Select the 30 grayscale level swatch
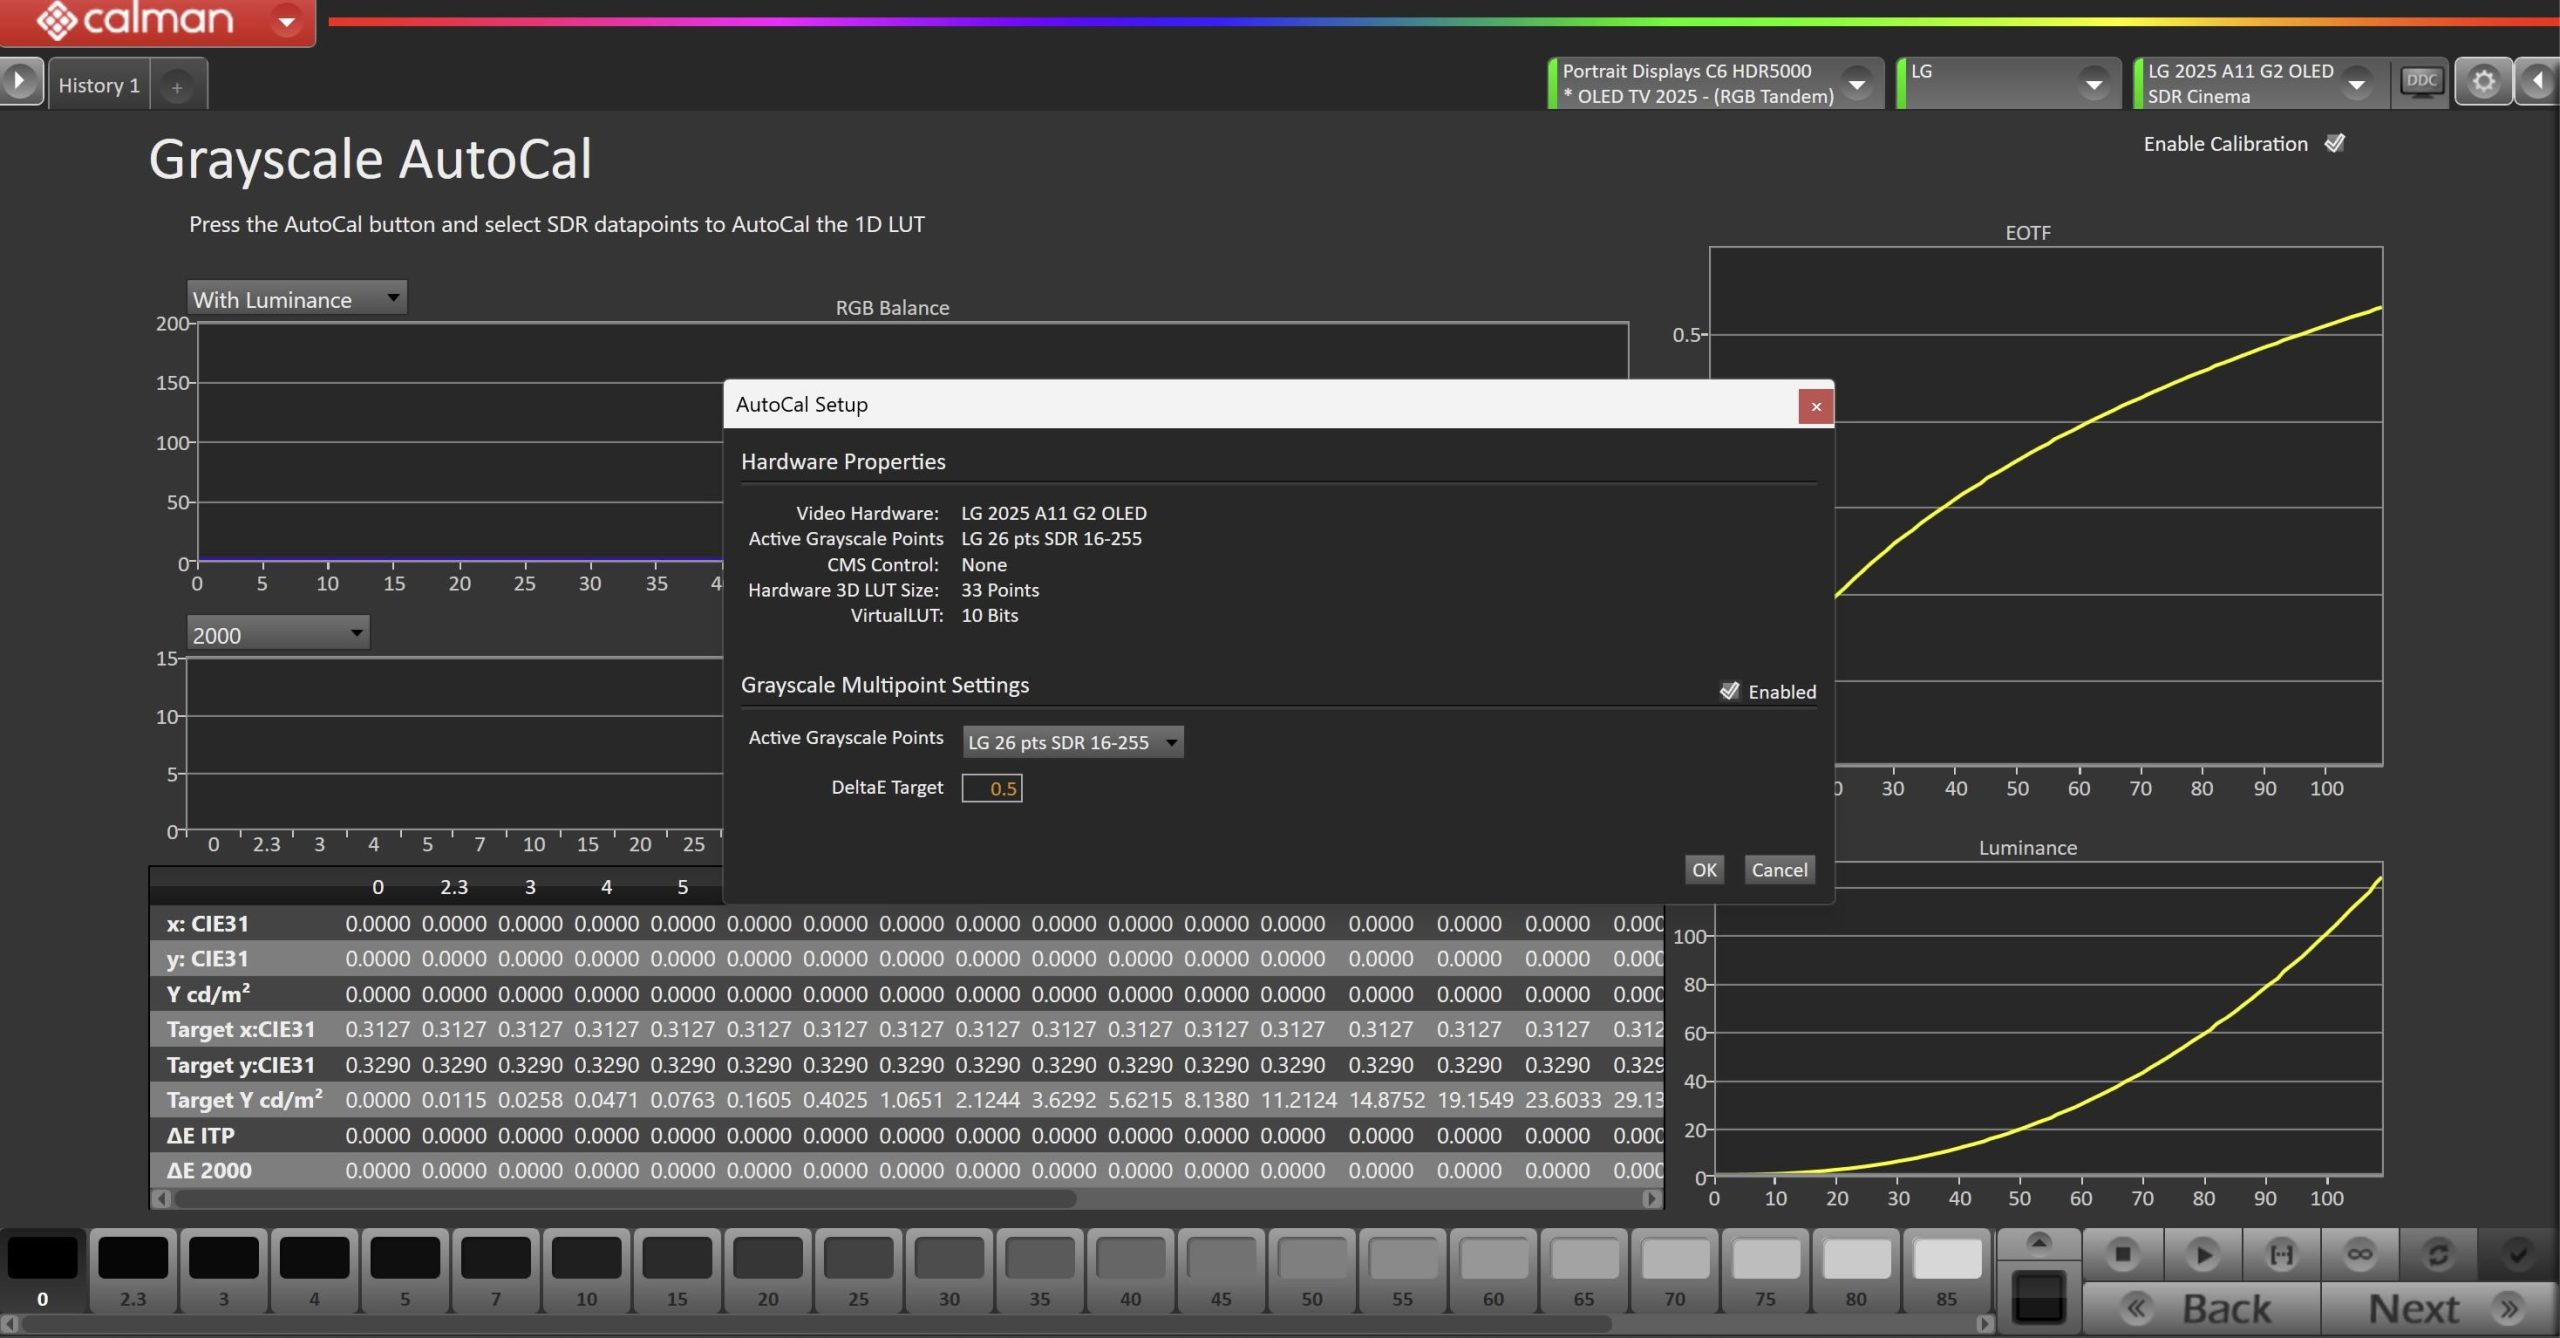The image size is (2560, 1338). coord(949,1270)
